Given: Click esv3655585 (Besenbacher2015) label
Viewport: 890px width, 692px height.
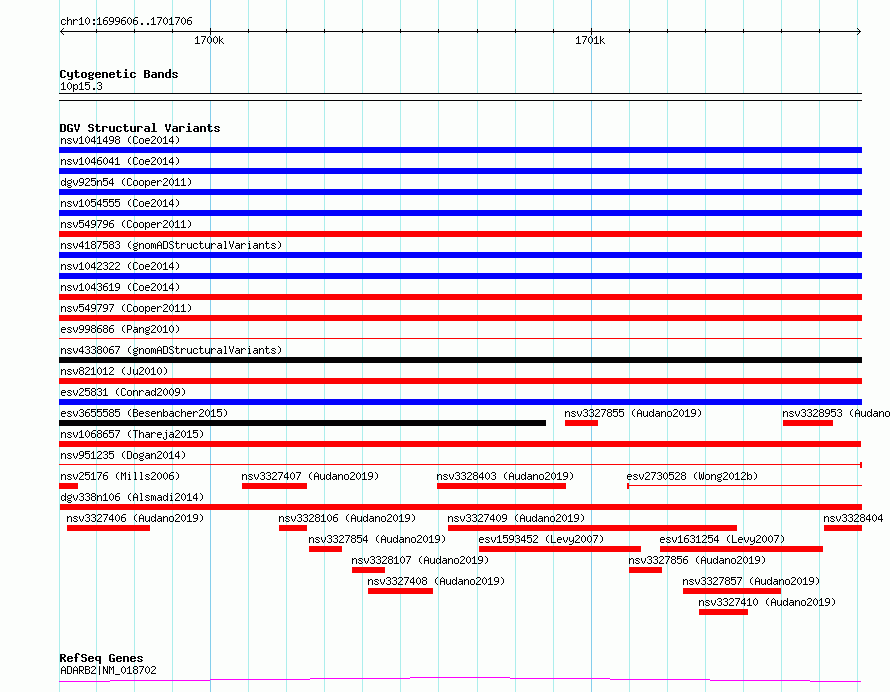Looking at the screenshot, I should coord(144,413).
